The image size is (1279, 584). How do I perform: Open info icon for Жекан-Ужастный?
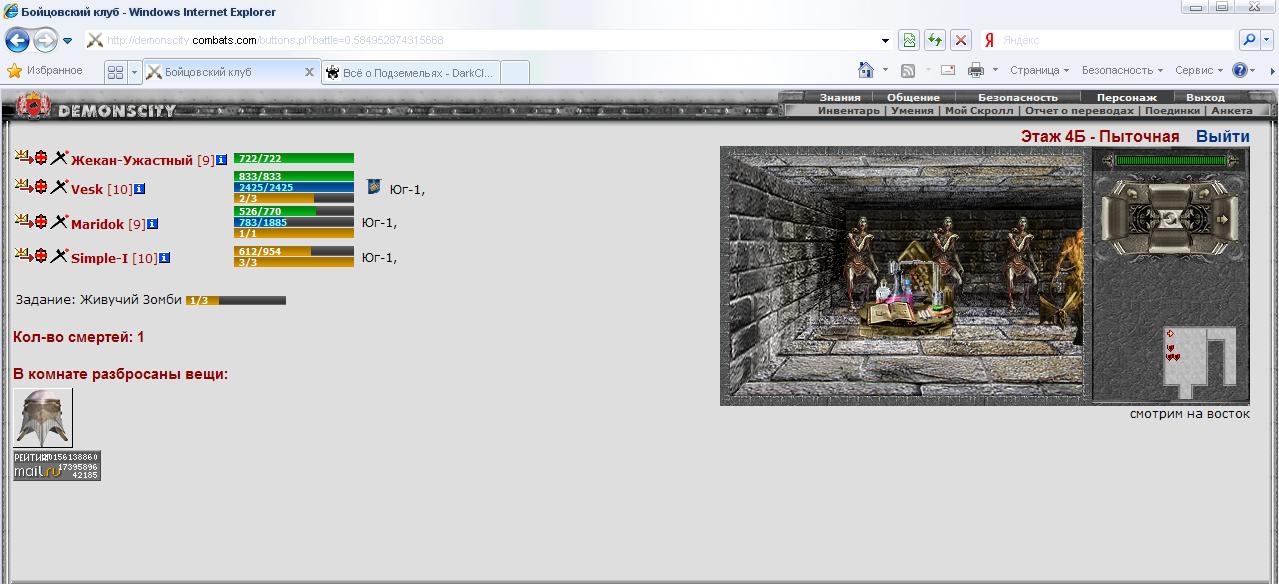click(222, 160)
